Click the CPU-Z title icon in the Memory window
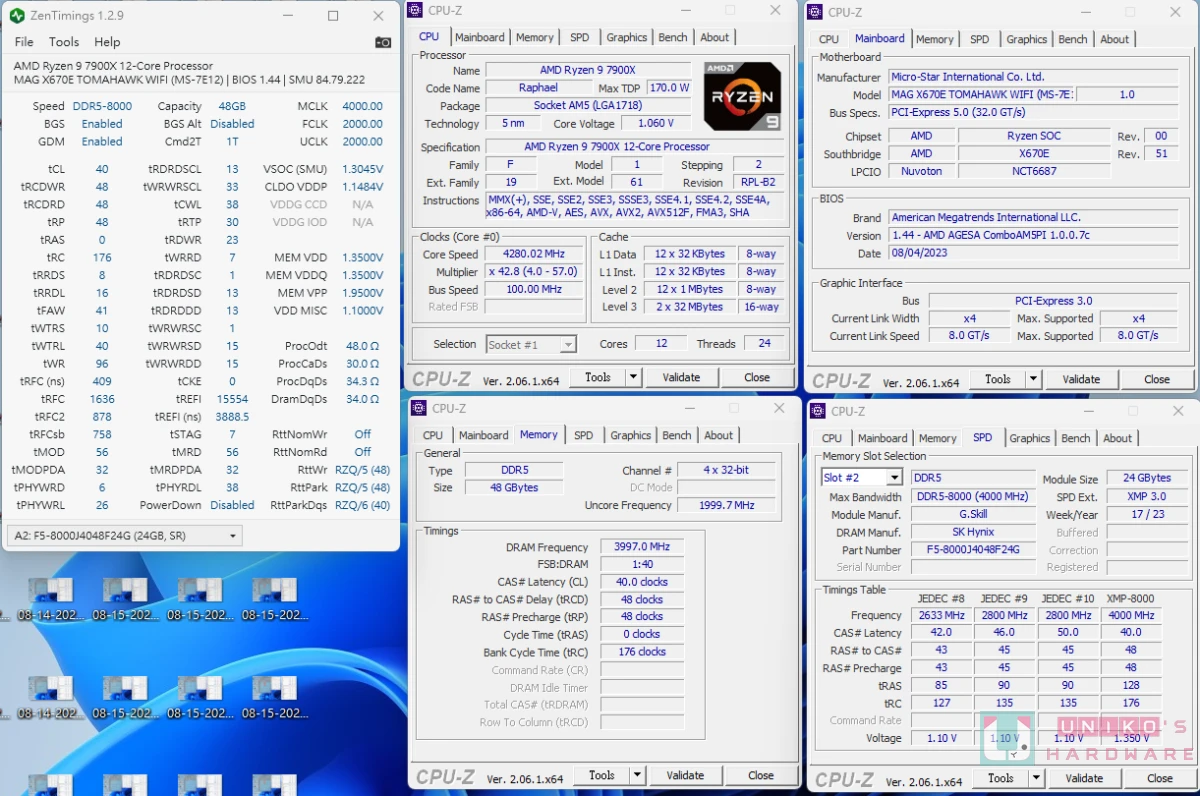1200x796 pixels. tap(420, 408)
